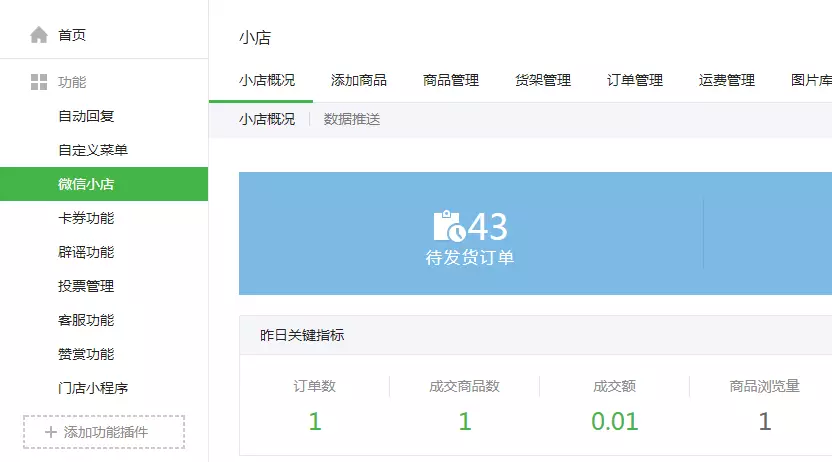The height and width of the screenshot is (462, 832).
Task: Click the 待发货订单 label
Action: point(470,258)
